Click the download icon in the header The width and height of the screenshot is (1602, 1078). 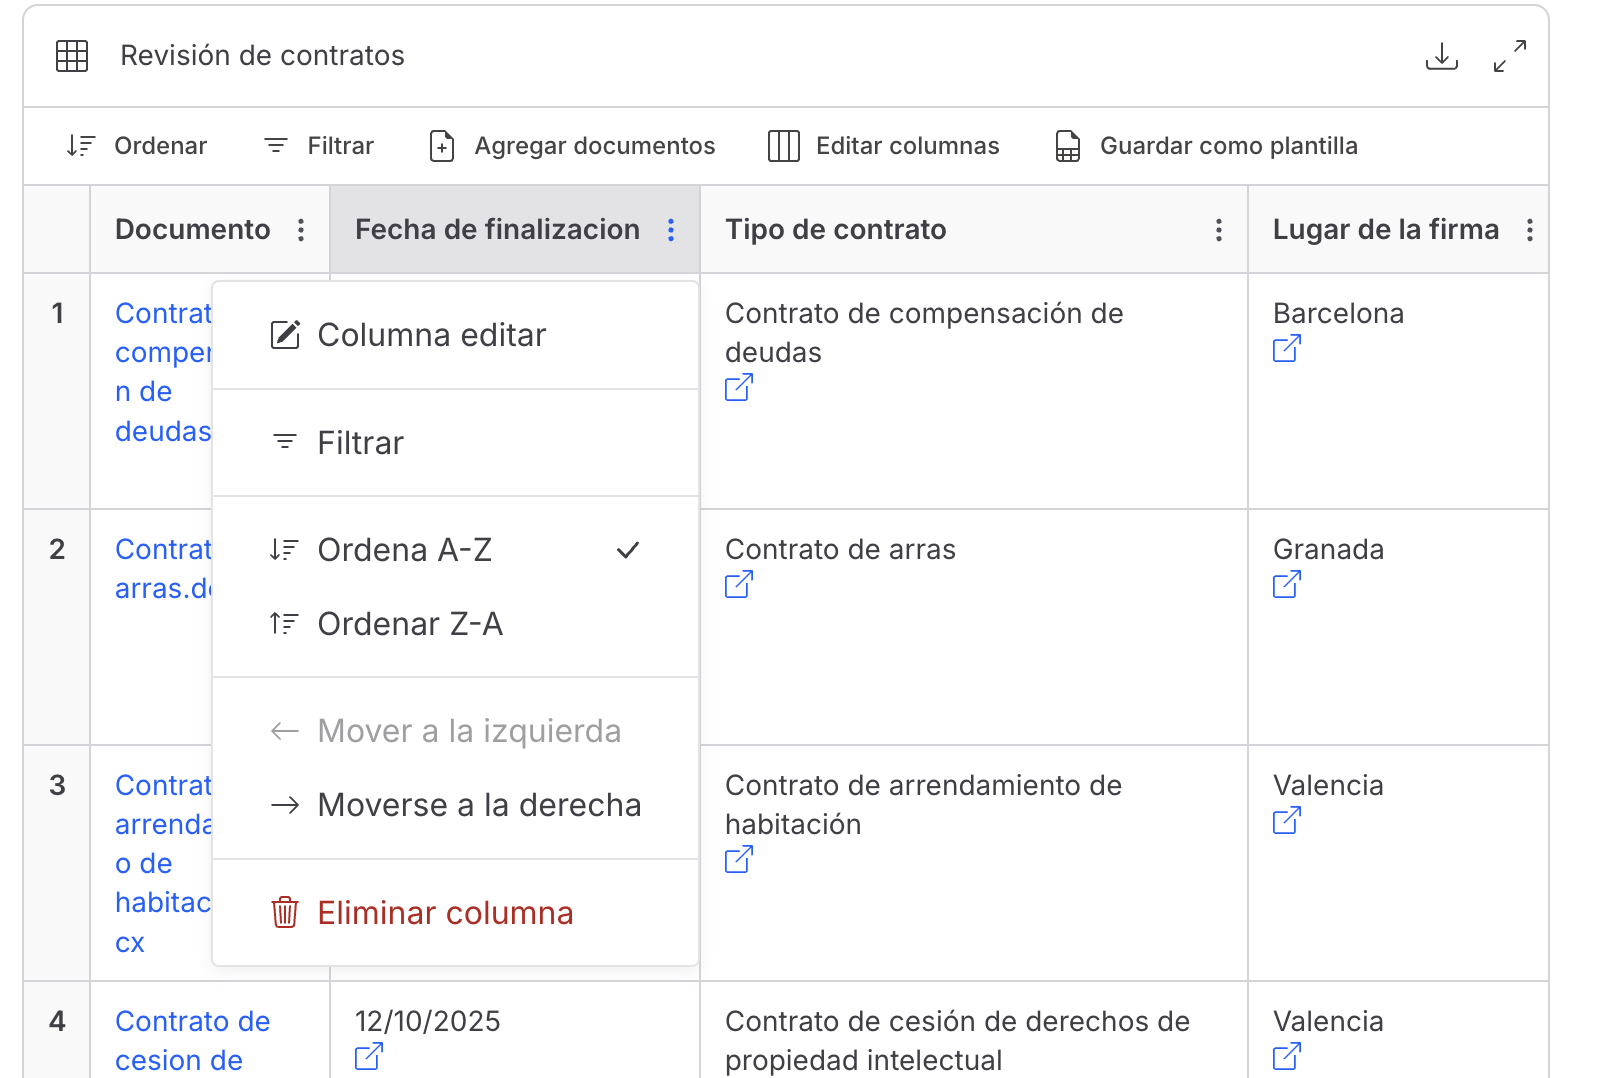(1441, 56)
